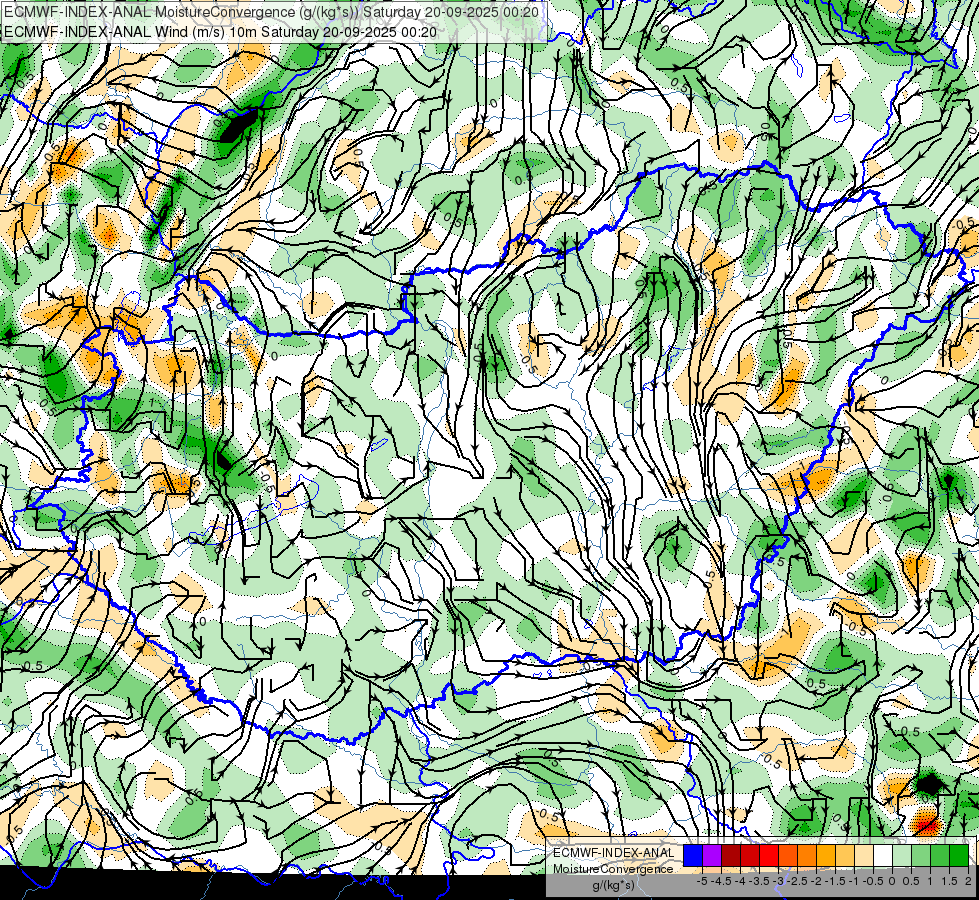Pick the palest green swatch between 0 and 0.5

coord(902,855)
